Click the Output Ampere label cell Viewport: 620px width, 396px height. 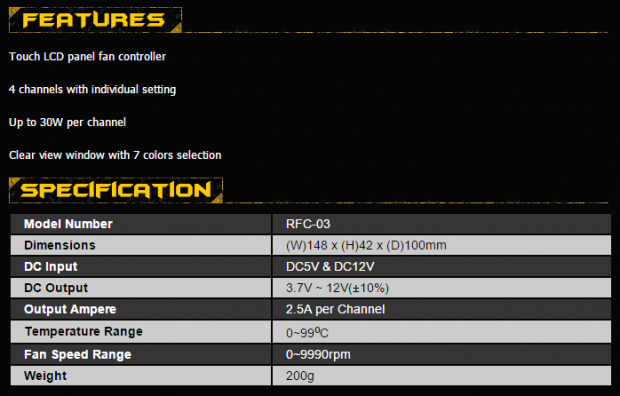141,309
